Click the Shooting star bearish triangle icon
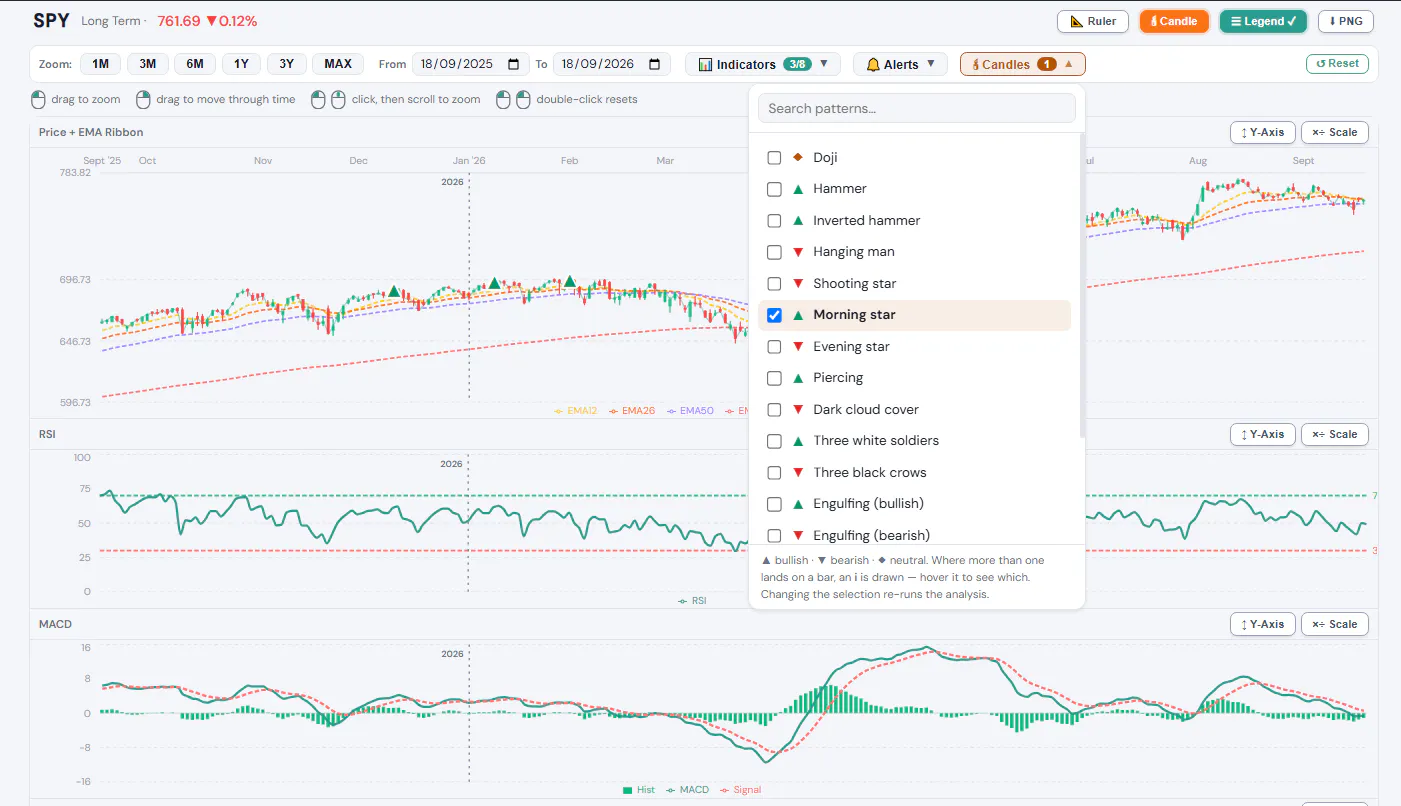Screen dimensions: 1401x806 798,284
